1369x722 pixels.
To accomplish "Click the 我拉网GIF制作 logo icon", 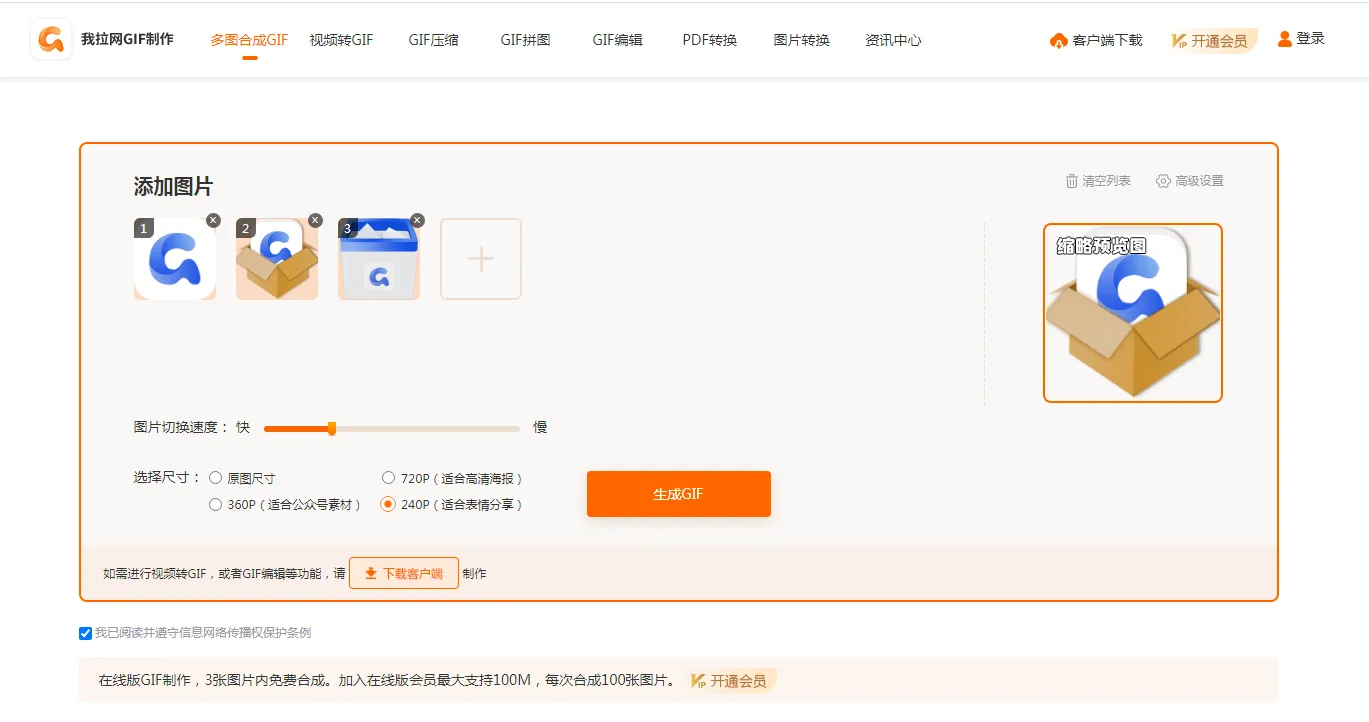I will click(51, 39).
